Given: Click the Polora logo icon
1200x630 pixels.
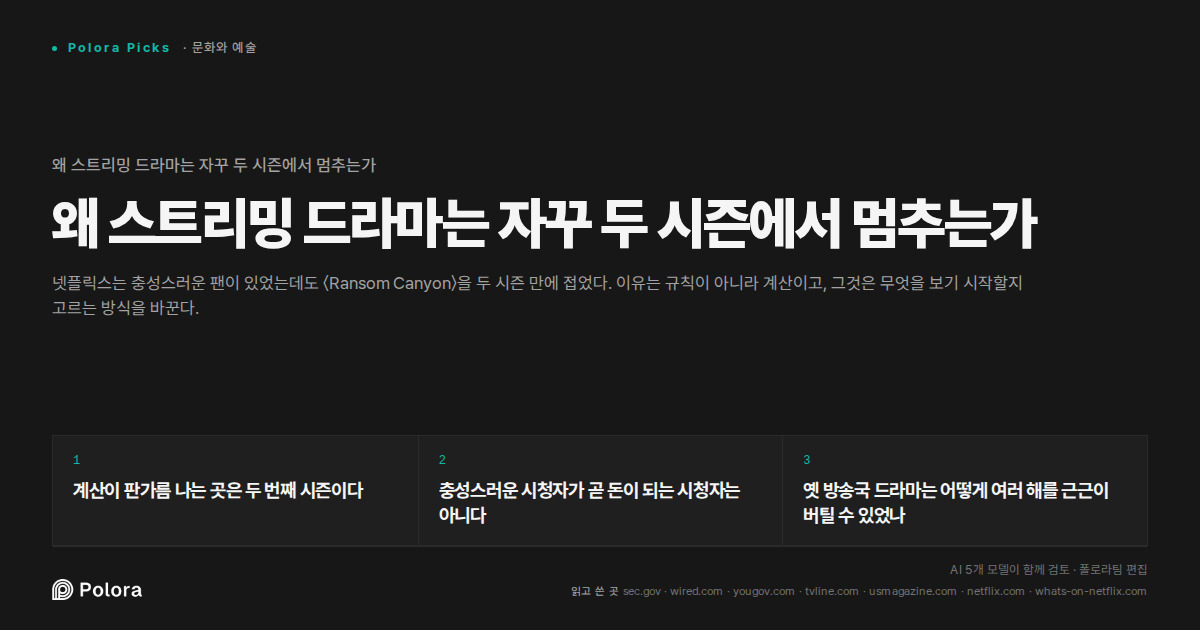Looking at the screenshot, I should pyautogui.click(x=62, y=590).
